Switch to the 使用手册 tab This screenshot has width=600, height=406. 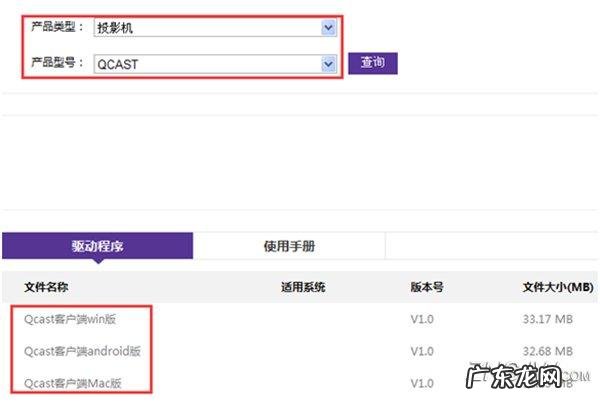tap(289, 246)
